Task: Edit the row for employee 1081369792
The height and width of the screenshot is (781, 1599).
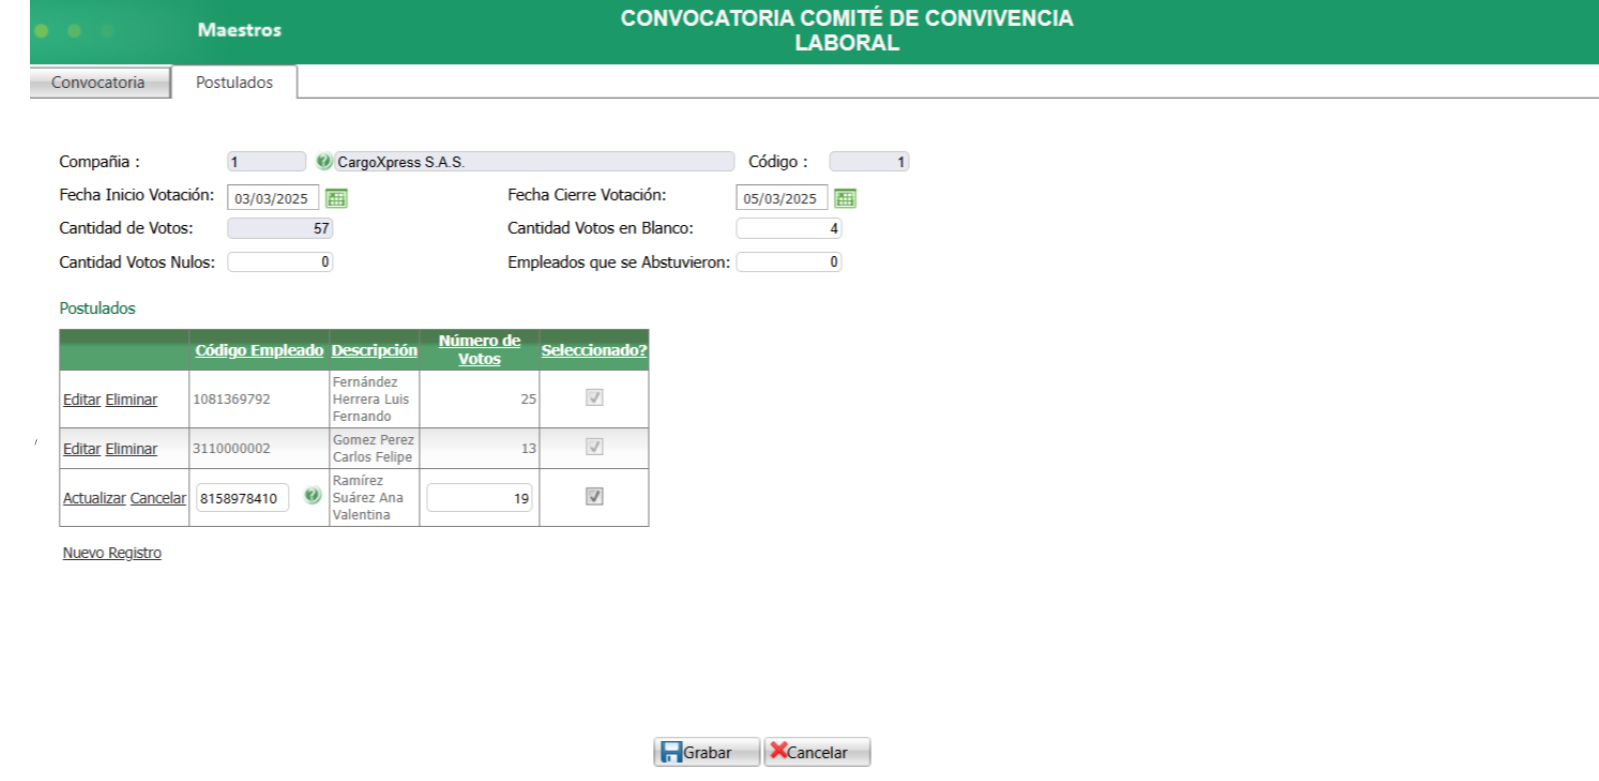Action: coord(82,400)
